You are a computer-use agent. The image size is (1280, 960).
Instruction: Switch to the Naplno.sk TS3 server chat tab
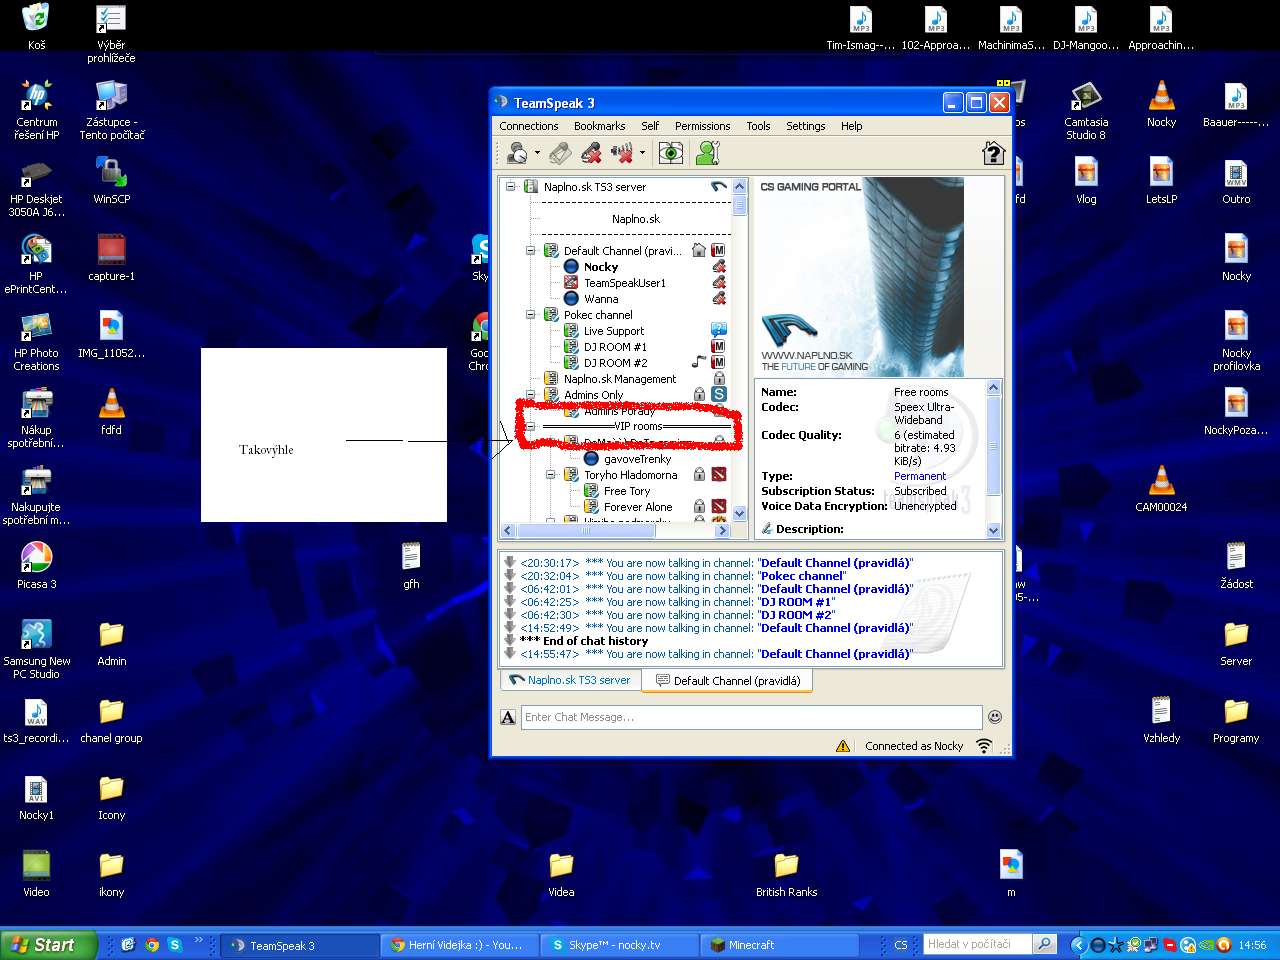(x=570, y=680)
